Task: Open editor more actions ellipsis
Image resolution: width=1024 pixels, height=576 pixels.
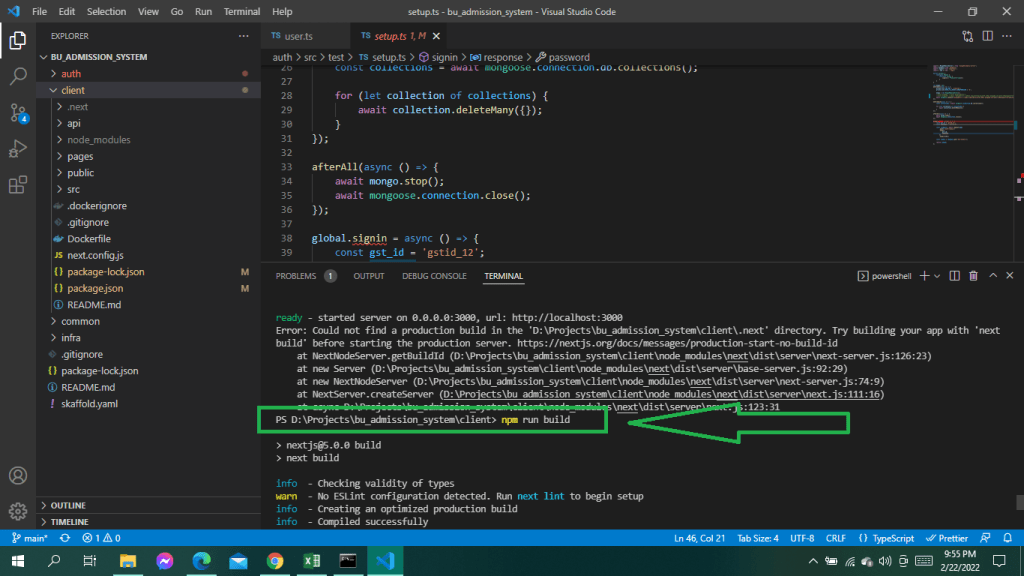Action: [1007, 36]
